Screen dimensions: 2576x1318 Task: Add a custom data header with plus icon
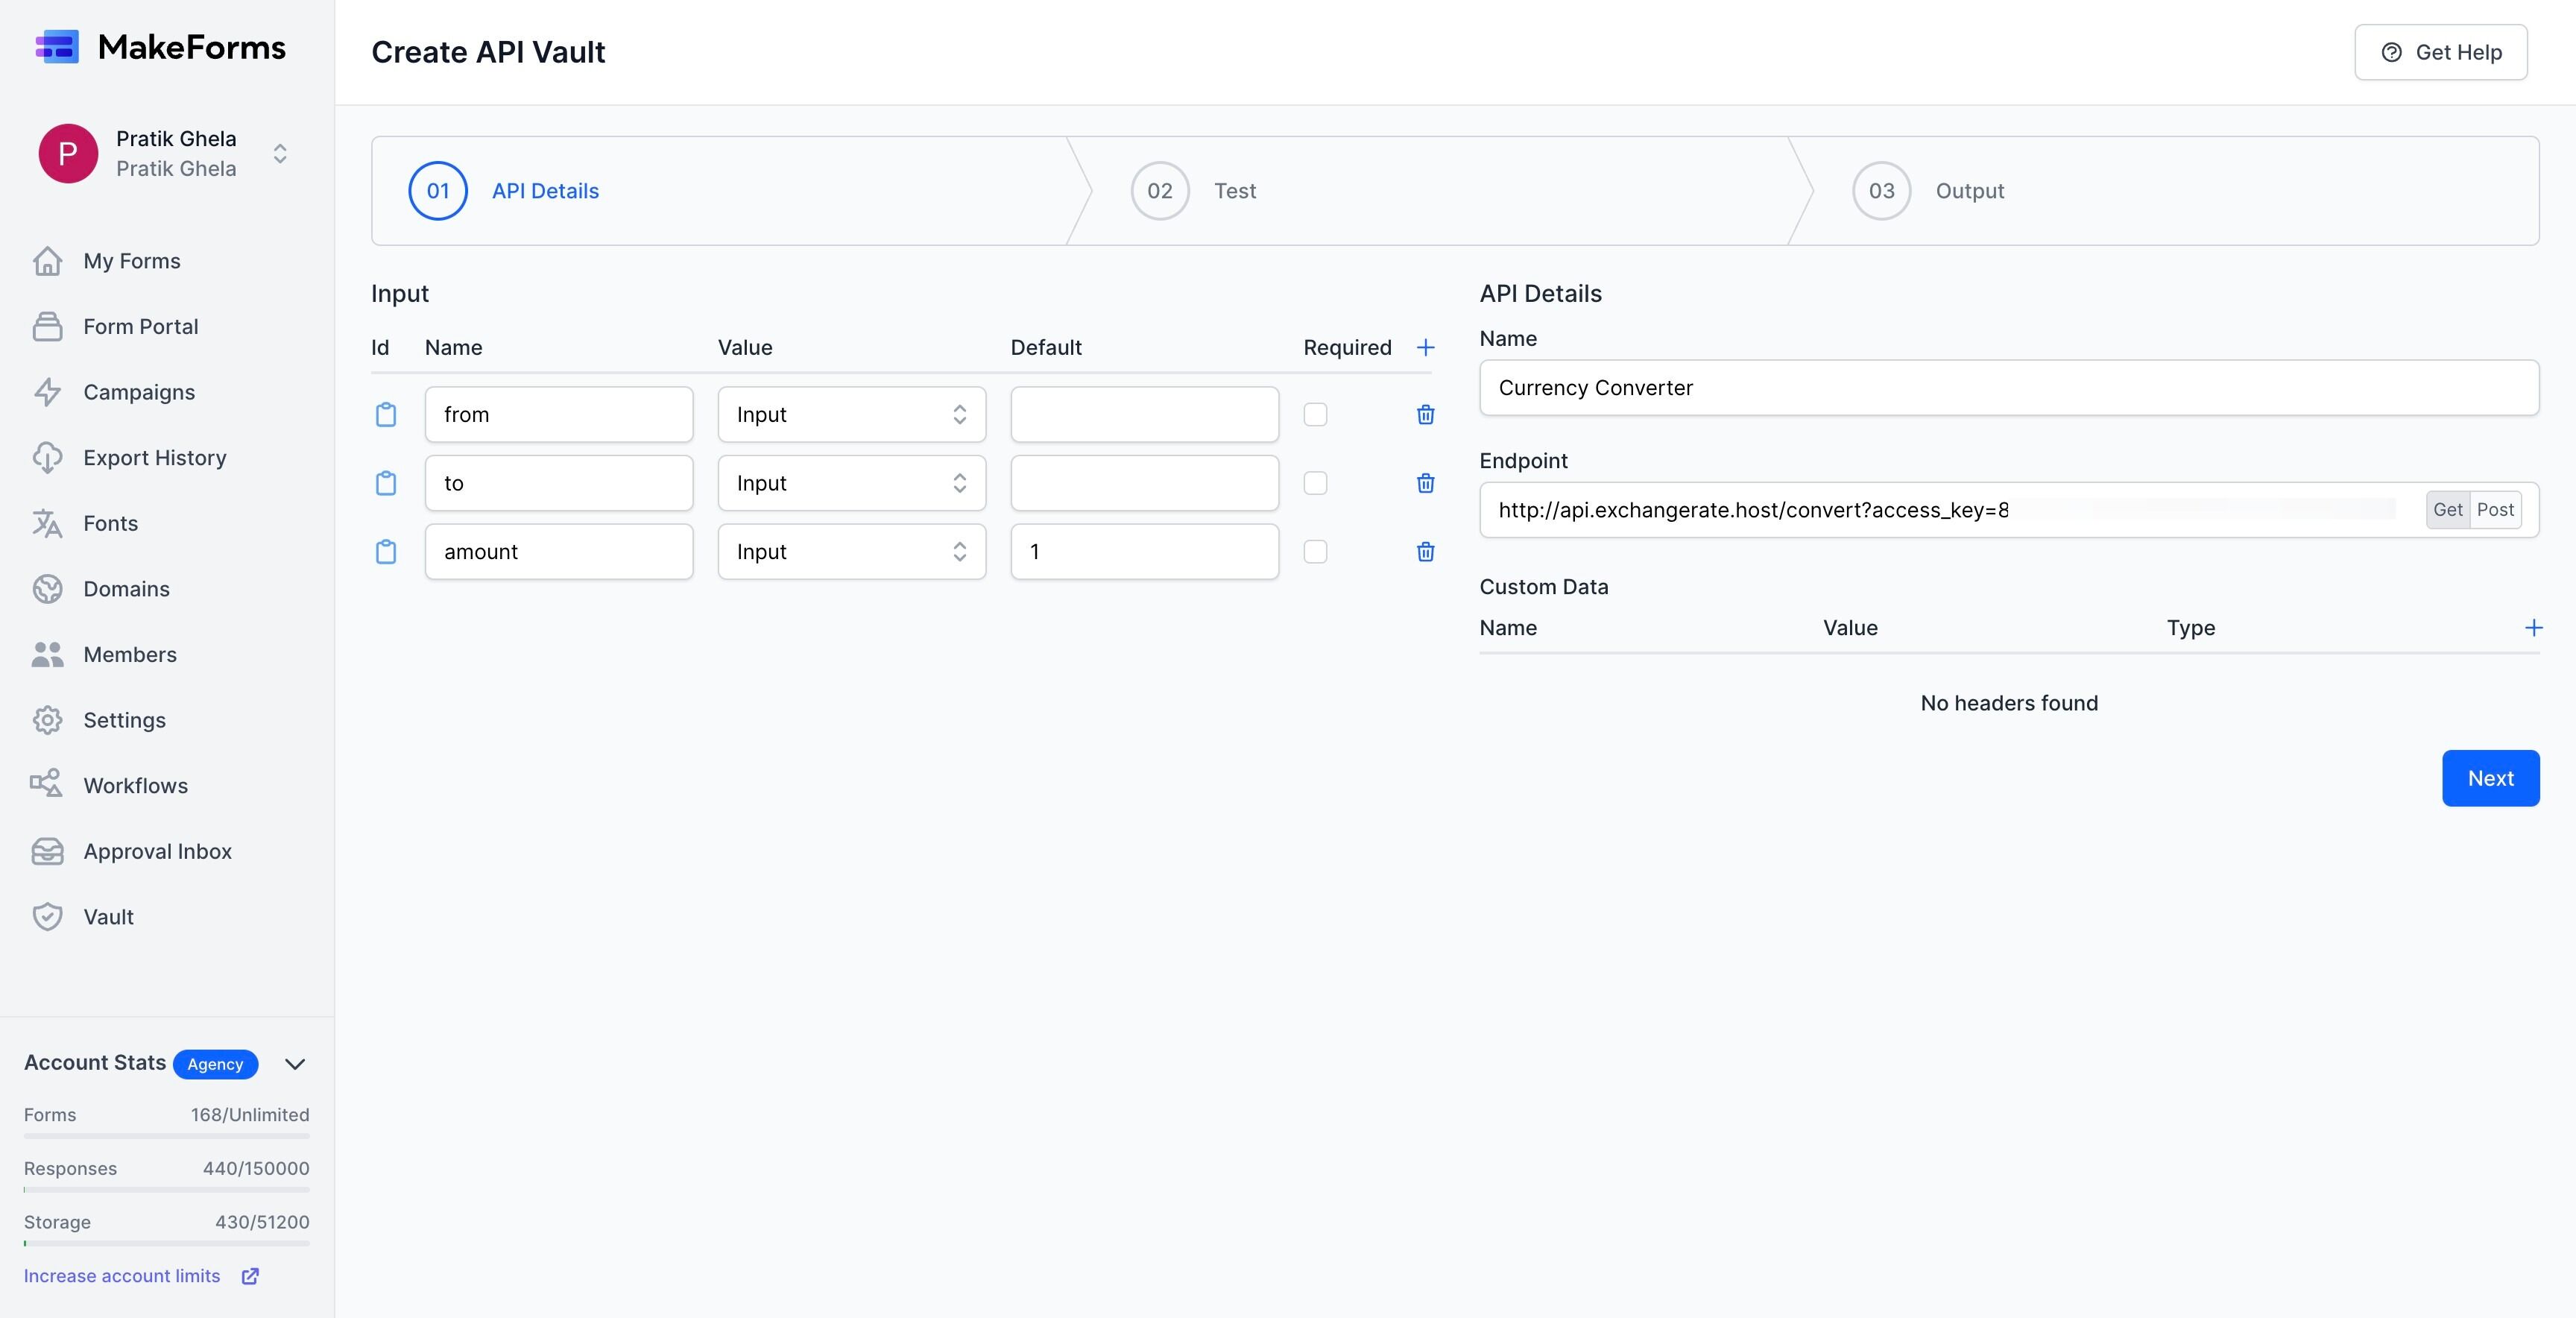pyautogui.click(x=2533, y=628)
